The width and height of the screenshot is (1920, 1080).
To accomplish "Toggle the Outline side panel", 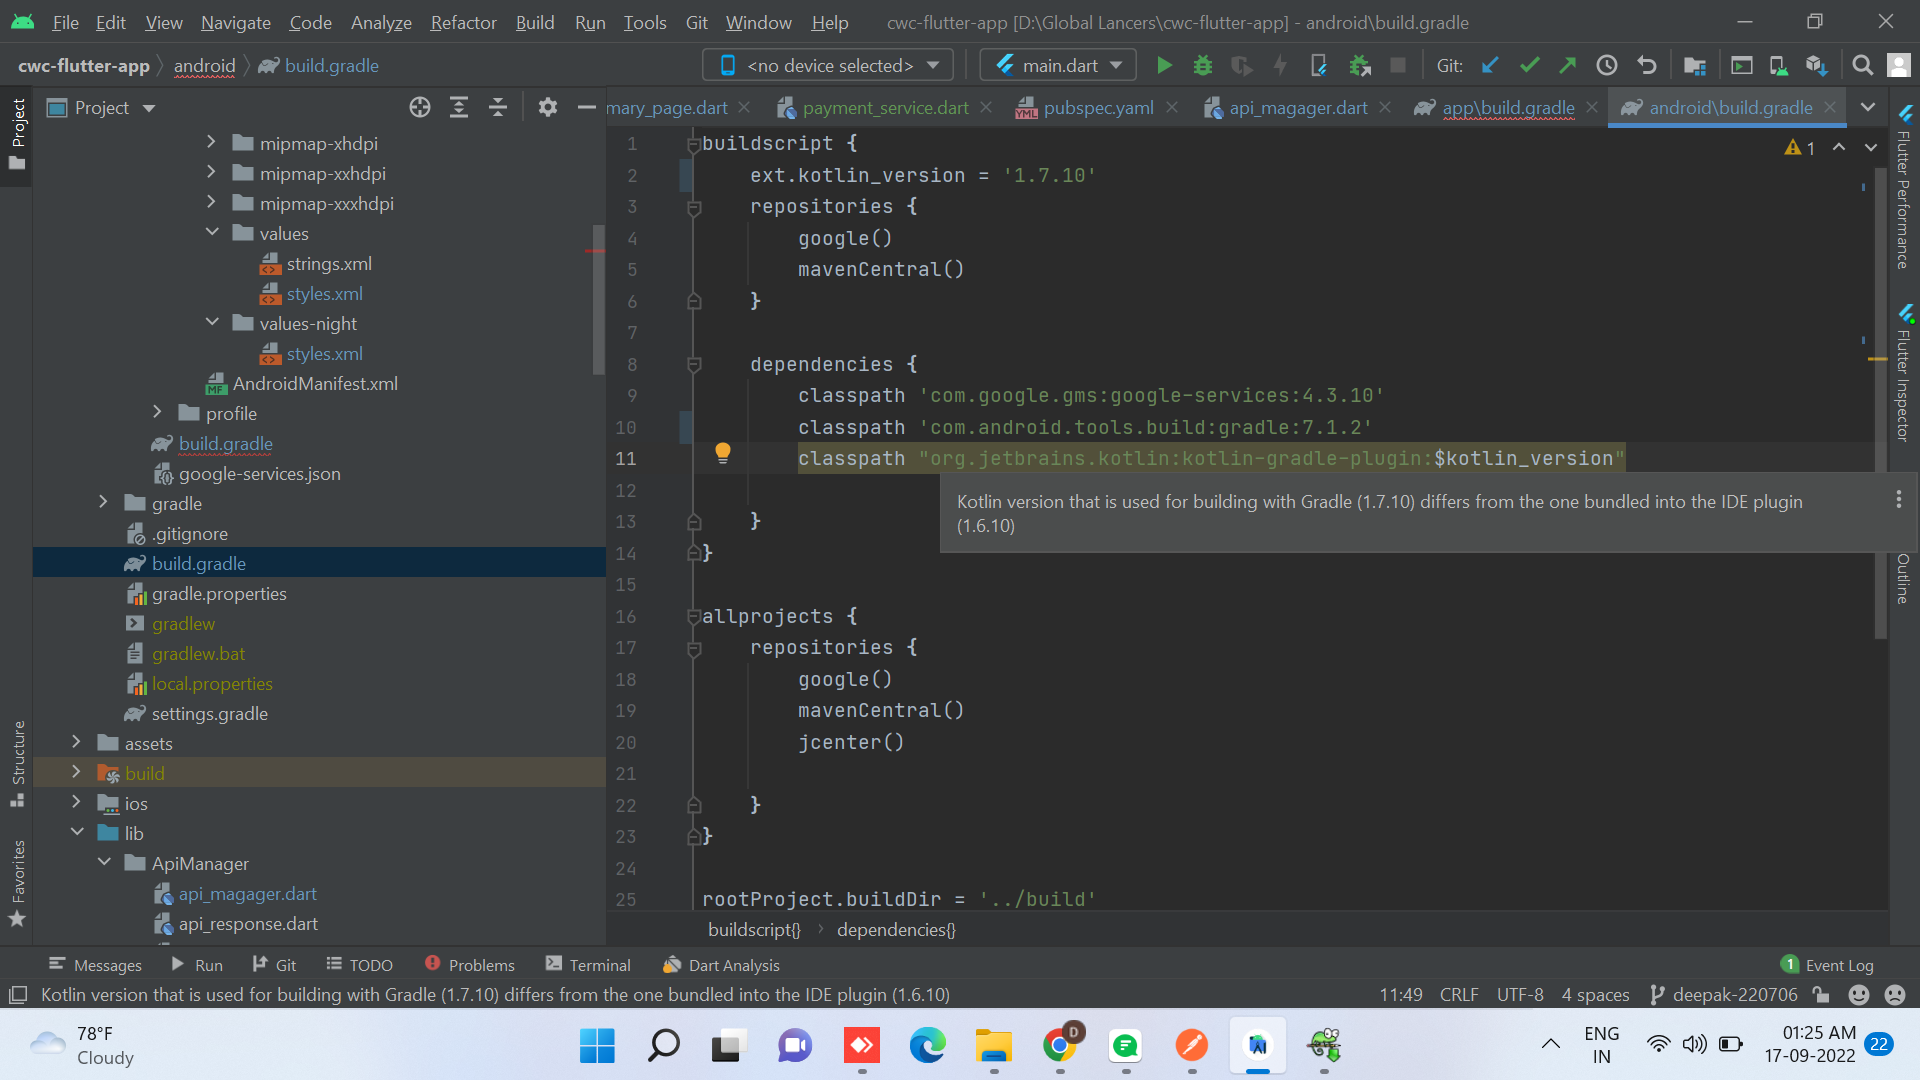I will tap(1904, 578).
